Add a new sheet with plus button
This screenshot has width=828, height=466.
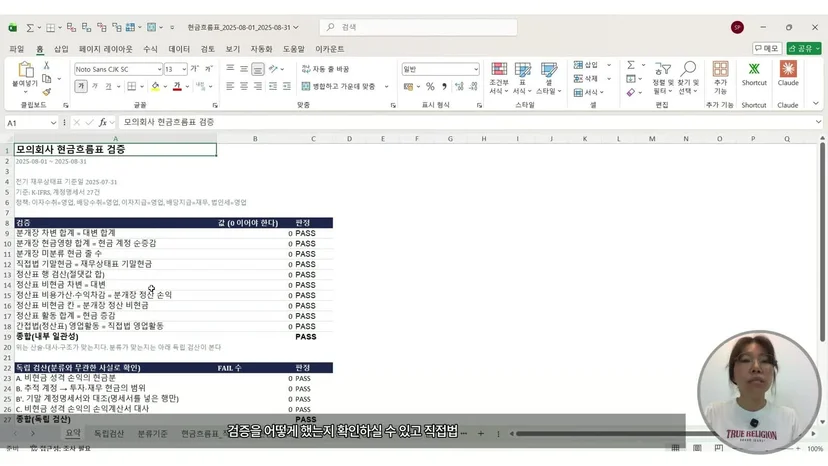481,434
